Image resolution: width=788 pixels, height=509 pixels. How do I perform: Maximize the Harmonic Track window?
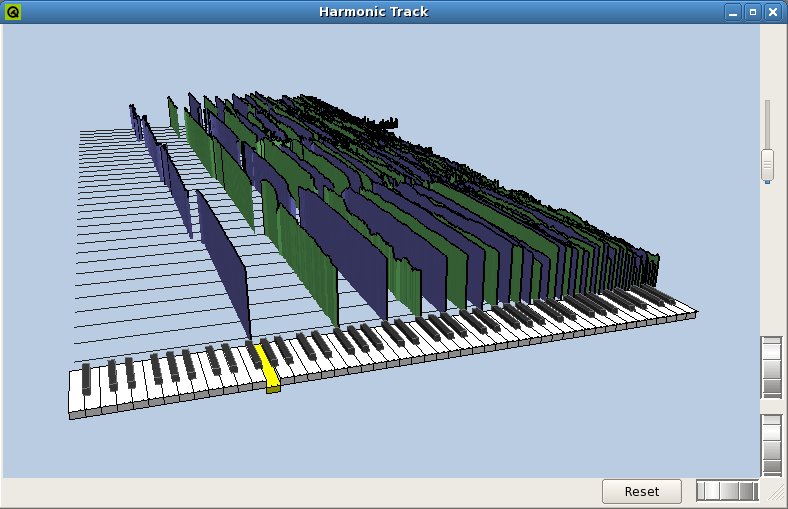coord(753,12)
